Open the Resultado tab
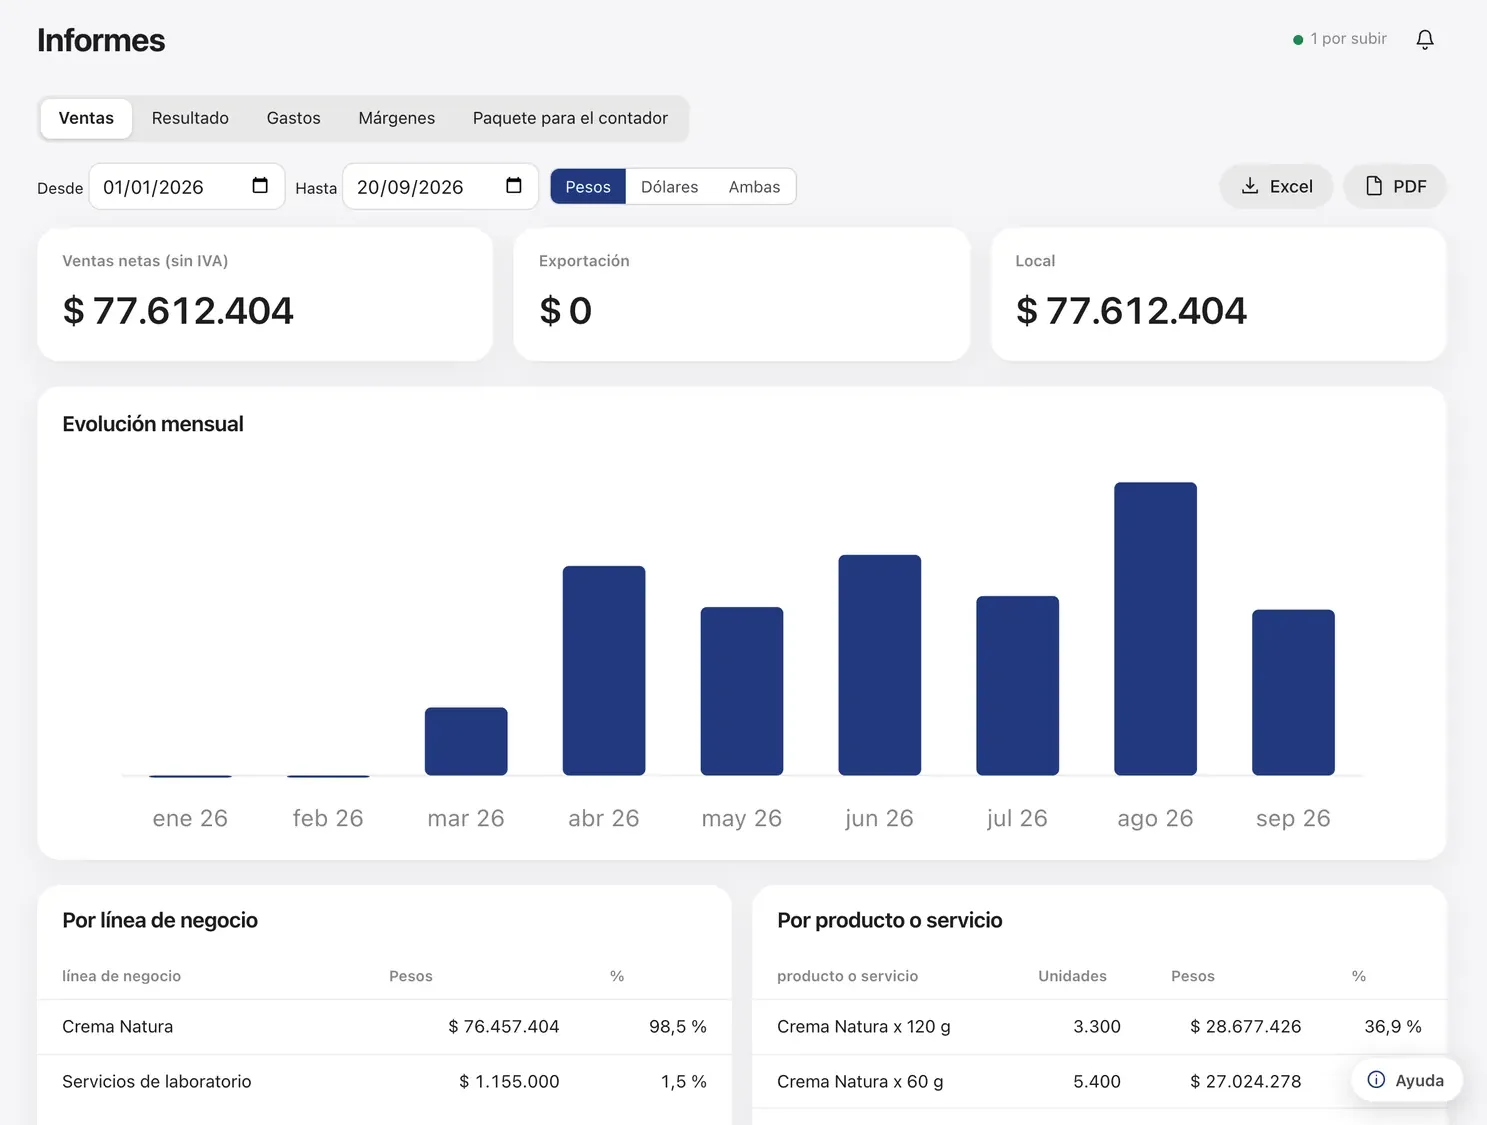 pyautogui.click(x=190, y=118)
